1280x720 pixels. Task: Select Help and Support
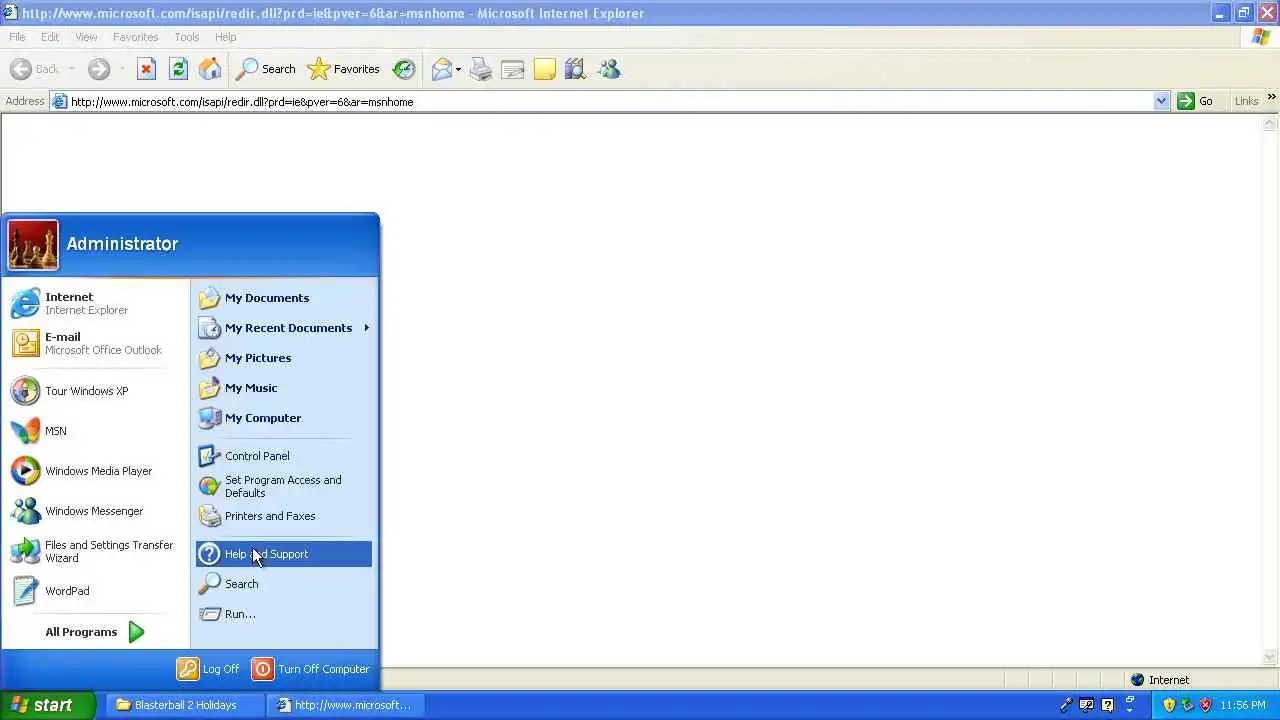(284, 554)
